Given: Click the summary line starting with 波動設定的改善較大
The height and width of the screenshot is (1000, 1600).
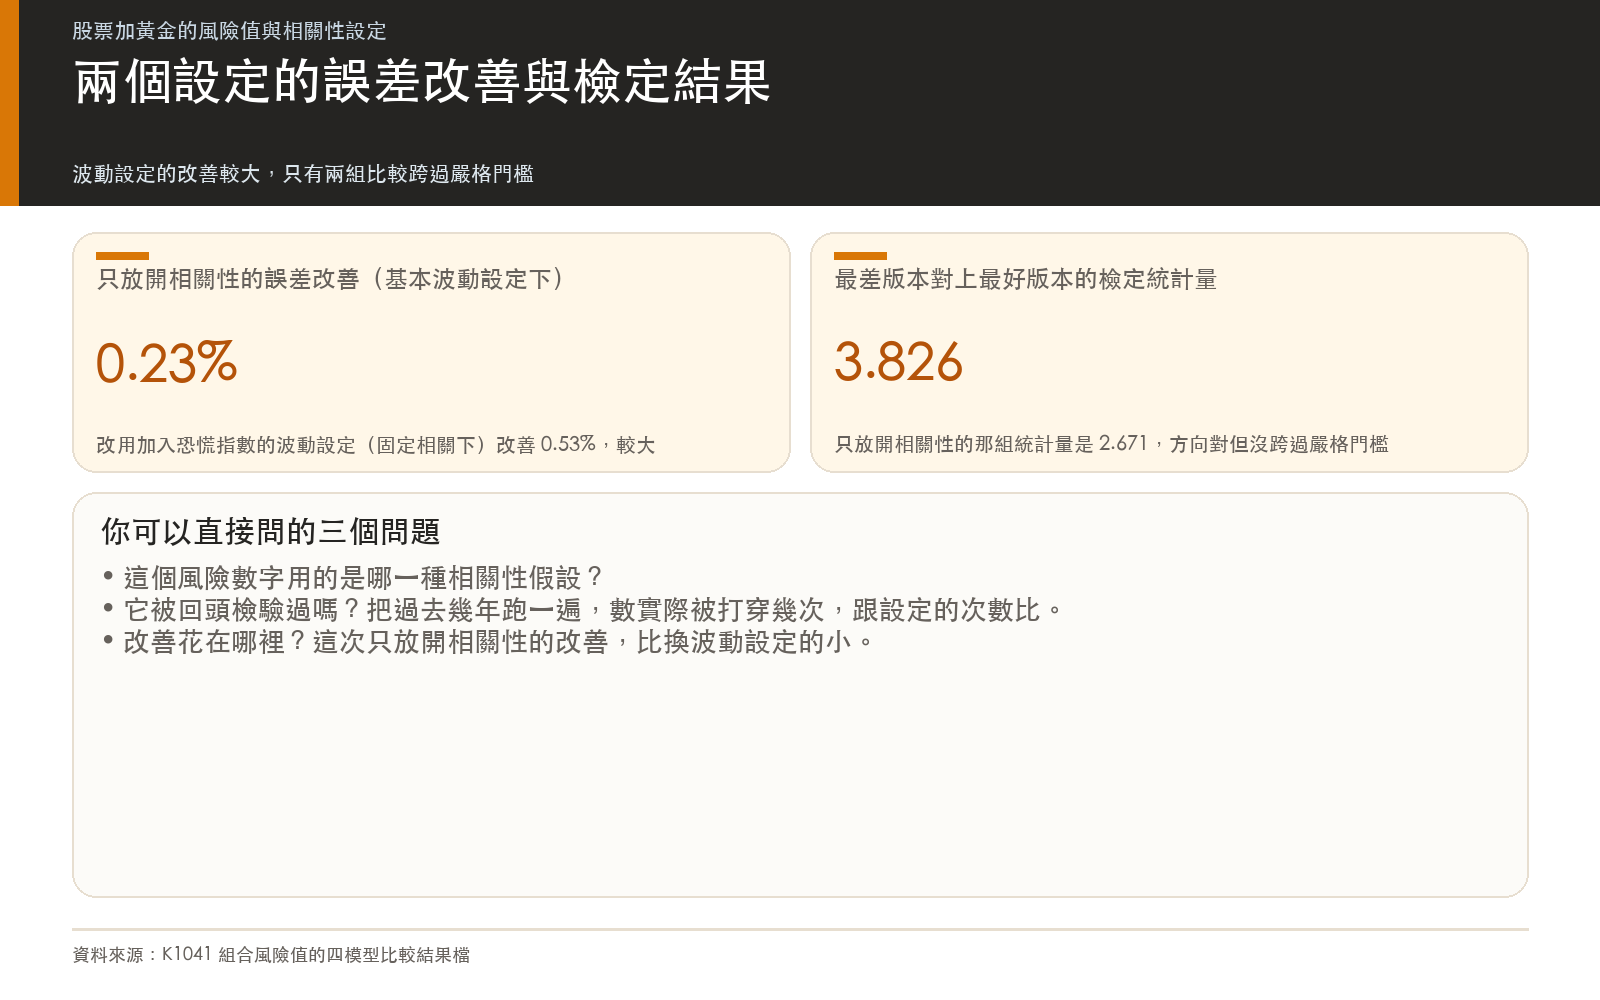Looking at the screenshot, I should (303, 174).
